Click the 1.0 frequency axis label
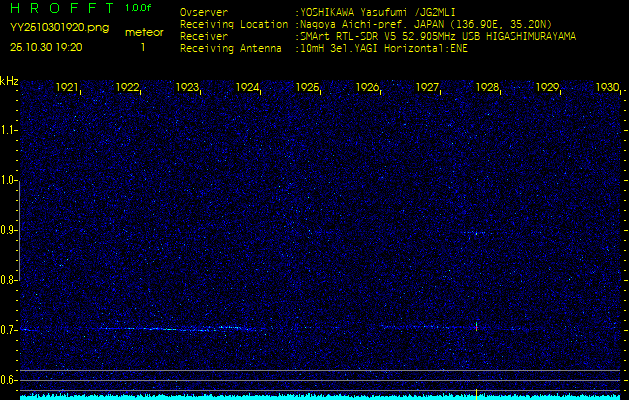The height and width of the screenshot is (400, 629). 9,180
